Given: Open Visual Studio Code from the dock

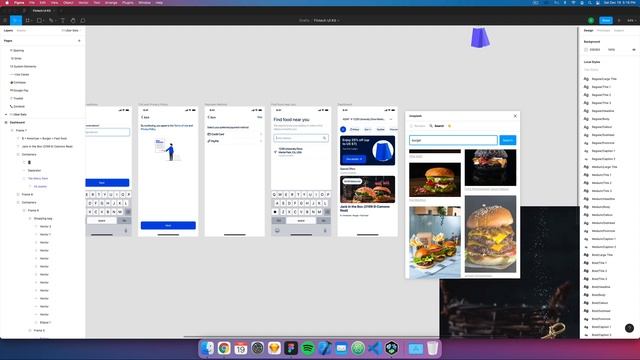Looking at the screenshot, I should click(375, 348).
